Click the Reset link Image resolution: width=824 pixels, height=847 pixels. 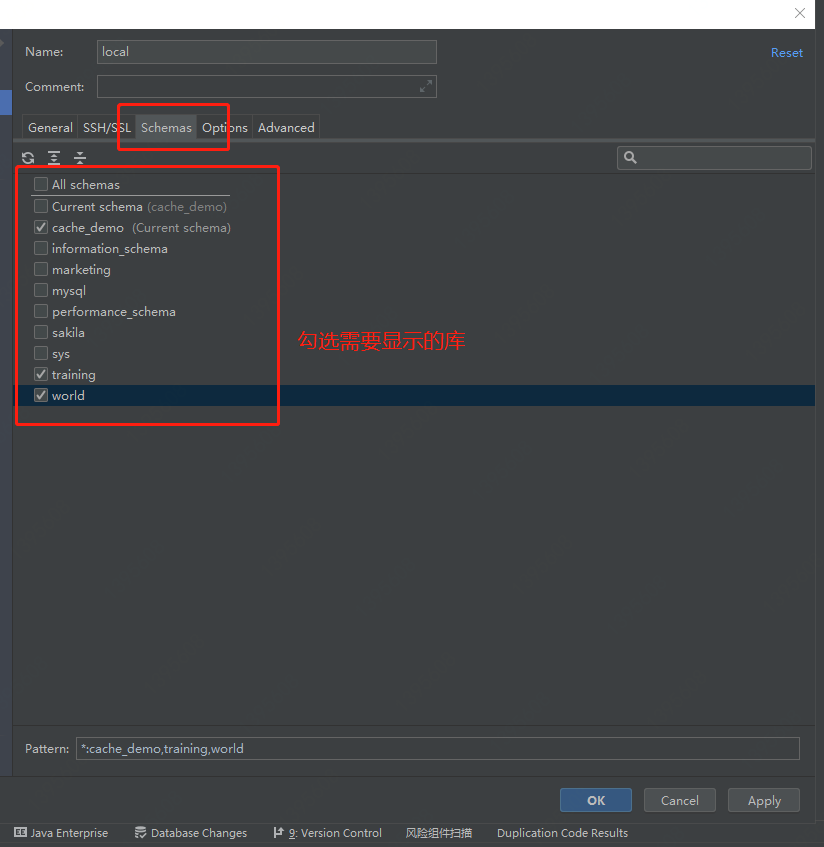click(787, 52)
